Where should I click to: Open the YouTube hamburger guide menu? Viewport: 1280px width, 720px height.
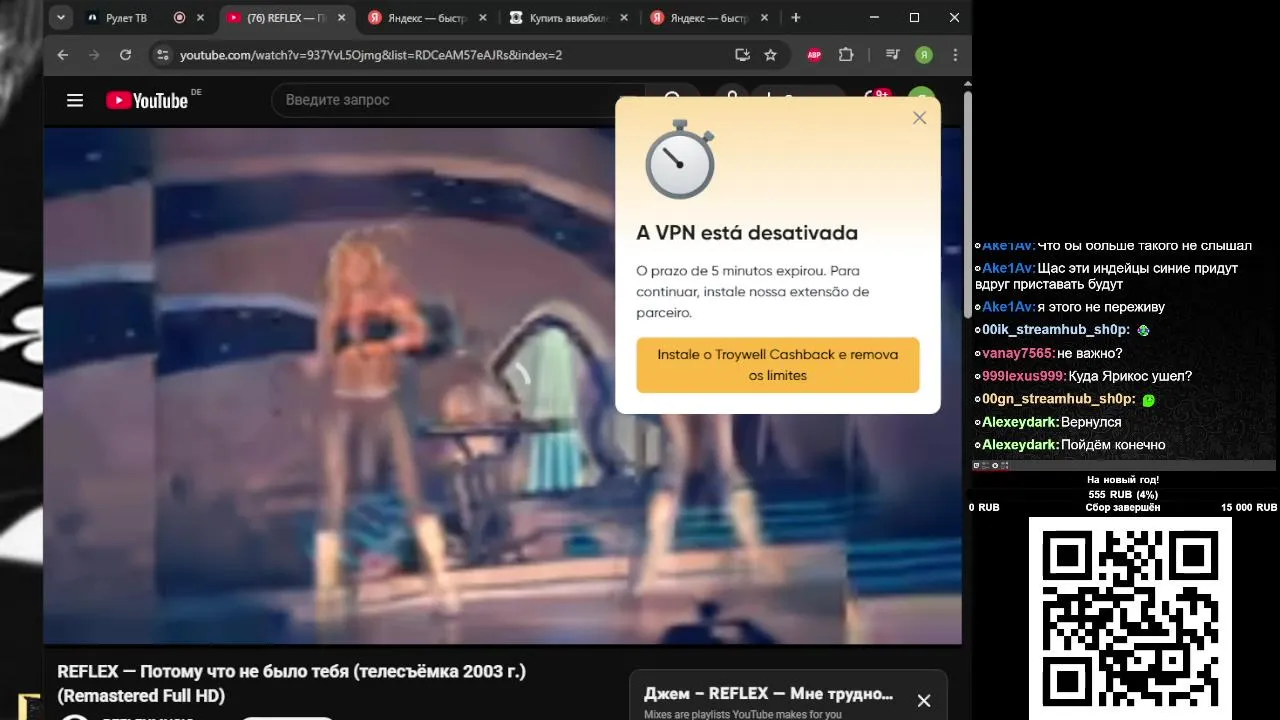coord(75,100)
